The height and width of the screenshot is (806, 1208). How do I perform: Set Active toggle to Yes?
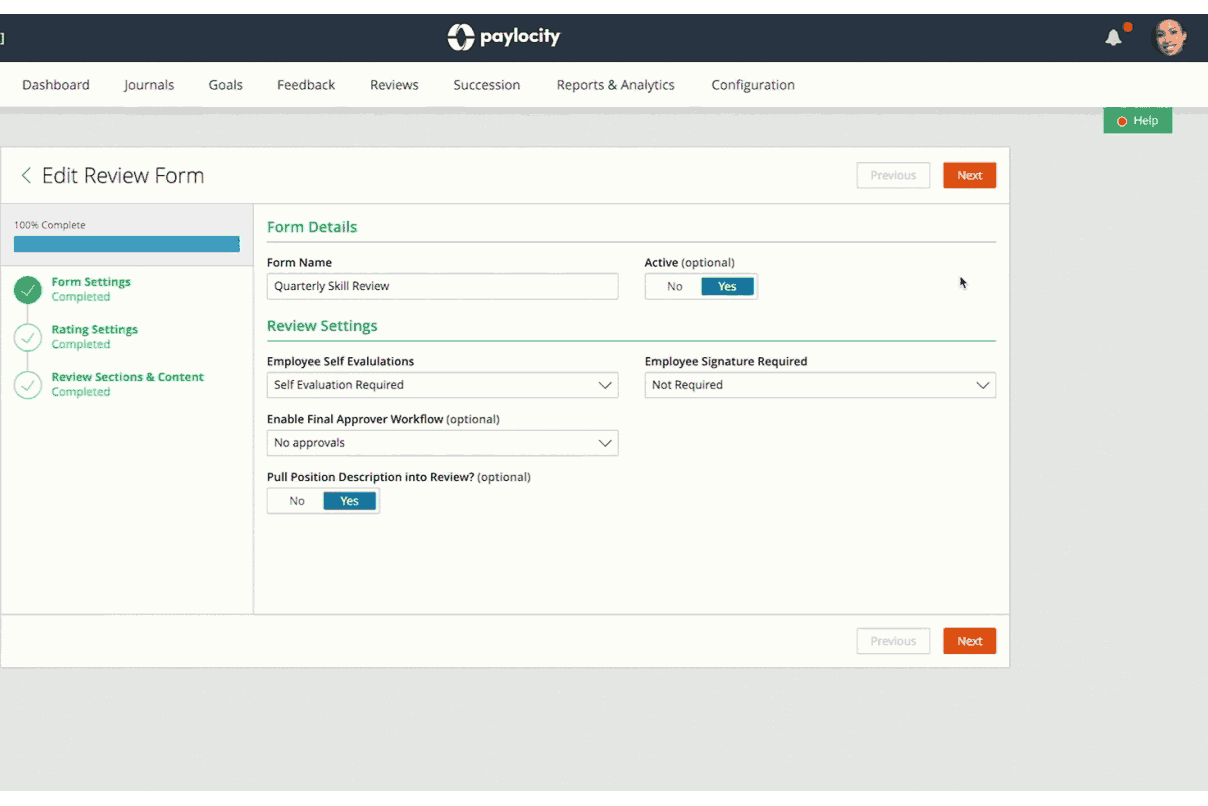(727, 287)
